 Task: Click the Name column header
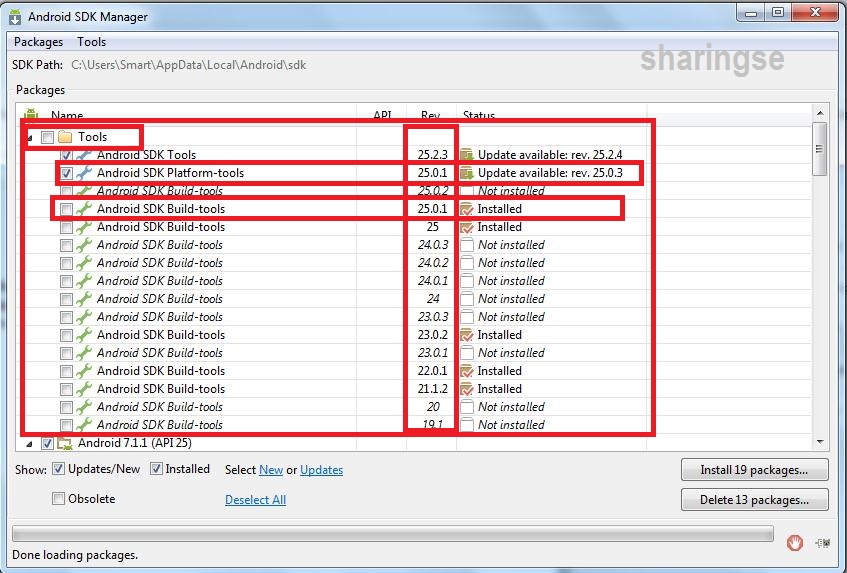tap(67, 115)
